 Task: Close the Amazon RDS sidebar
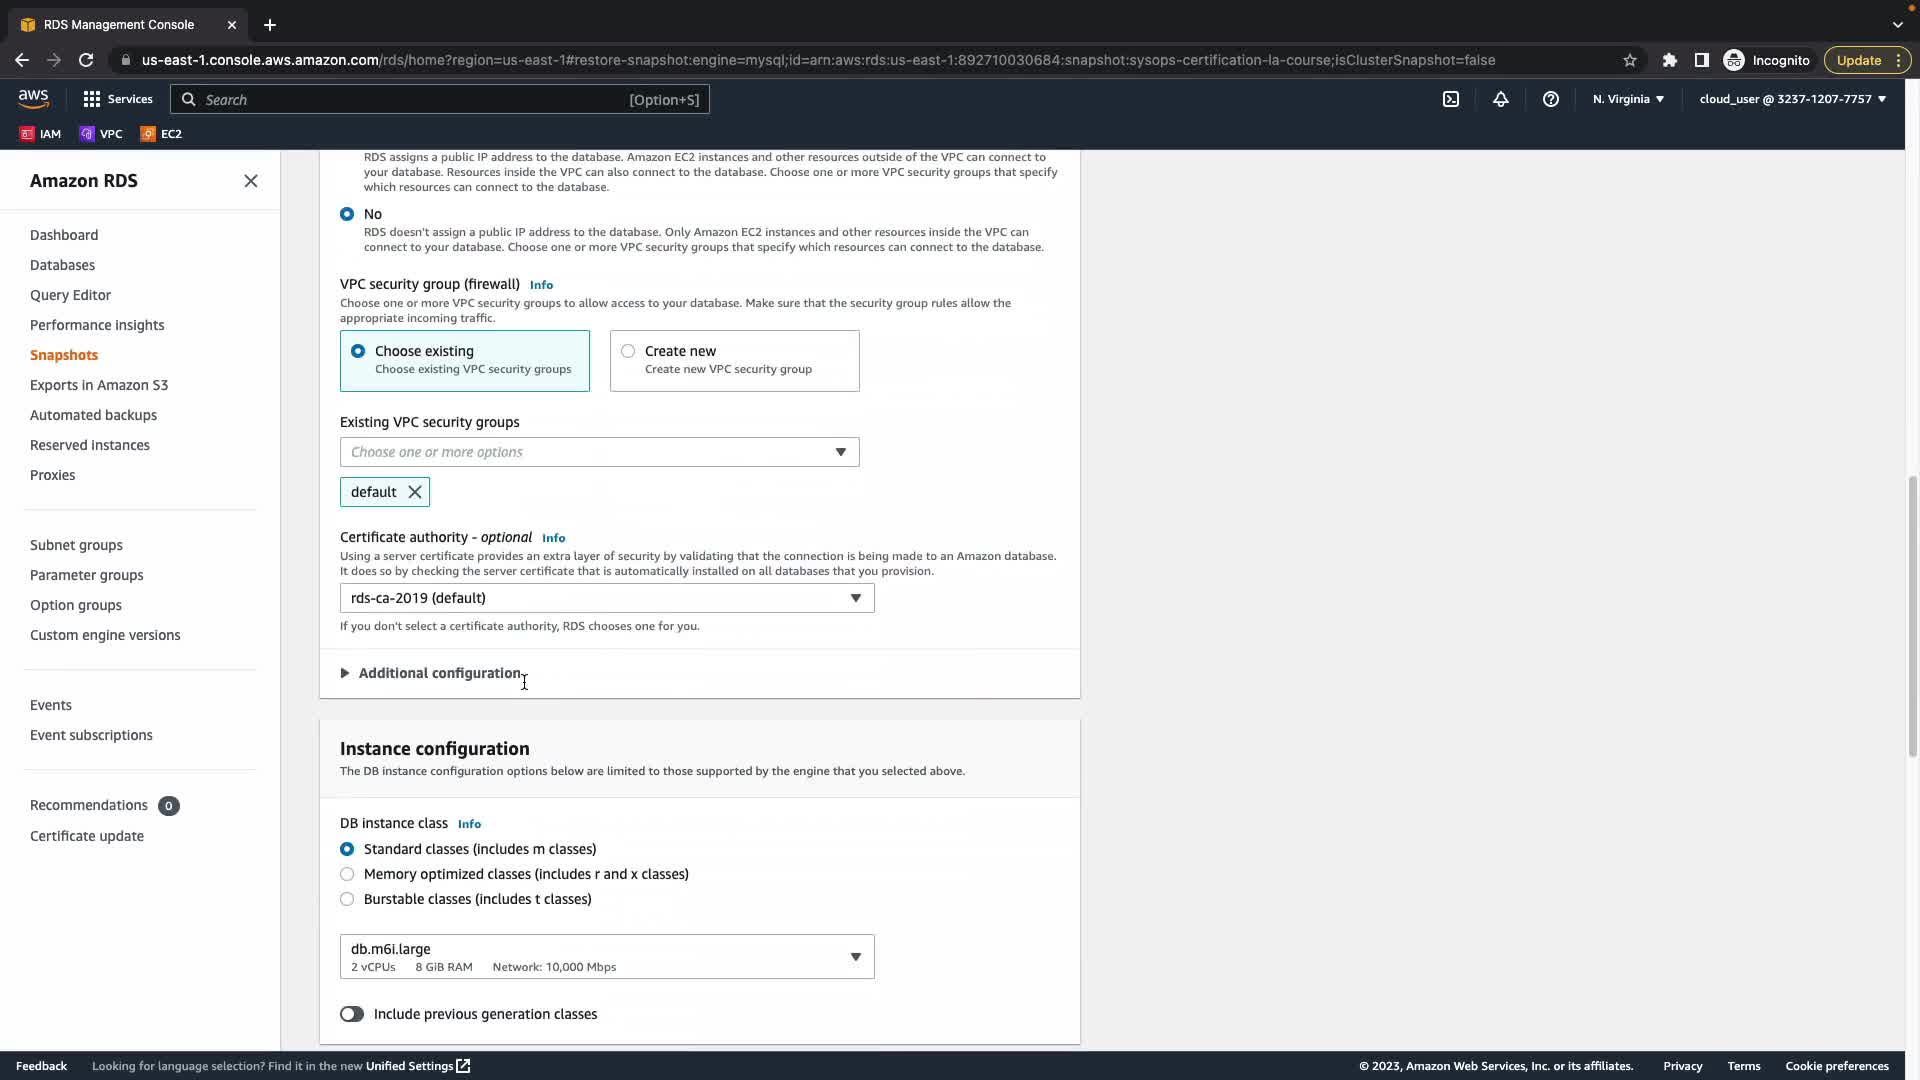(x=251, y=181)
